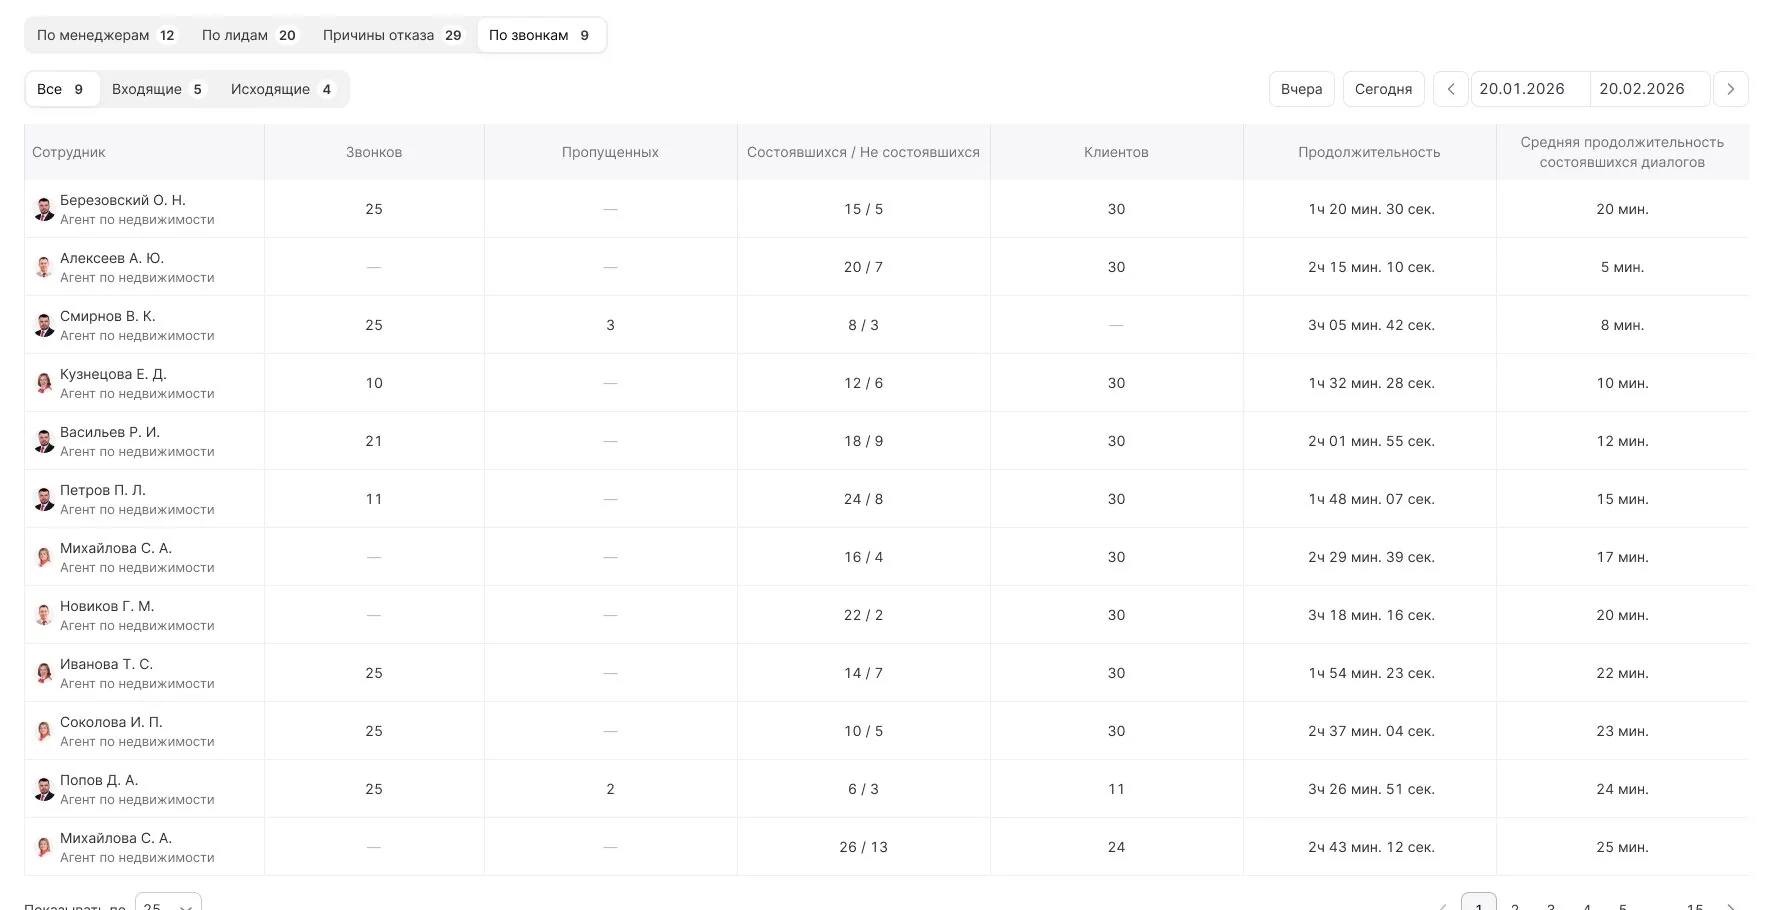Click Пропущенных column header

[610, 152]
